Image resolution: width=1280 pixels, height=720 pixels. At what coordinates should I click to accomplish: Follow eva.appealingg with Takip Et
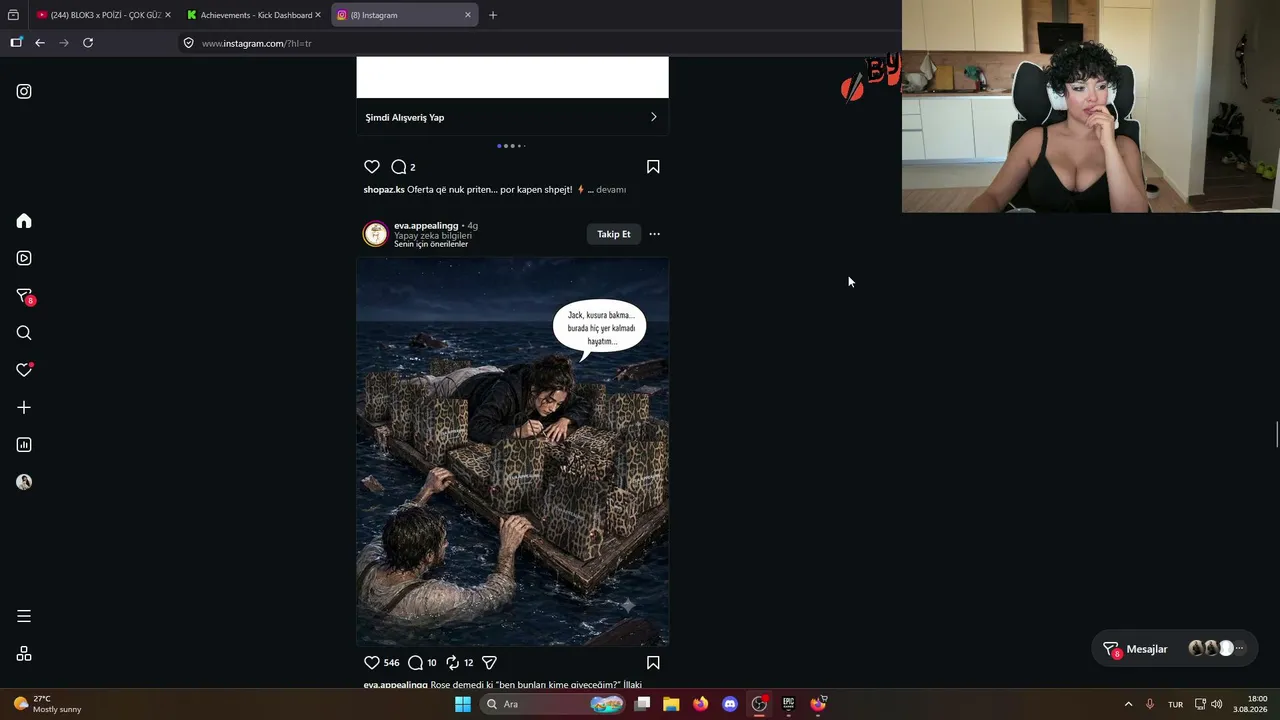pos(614,234)
